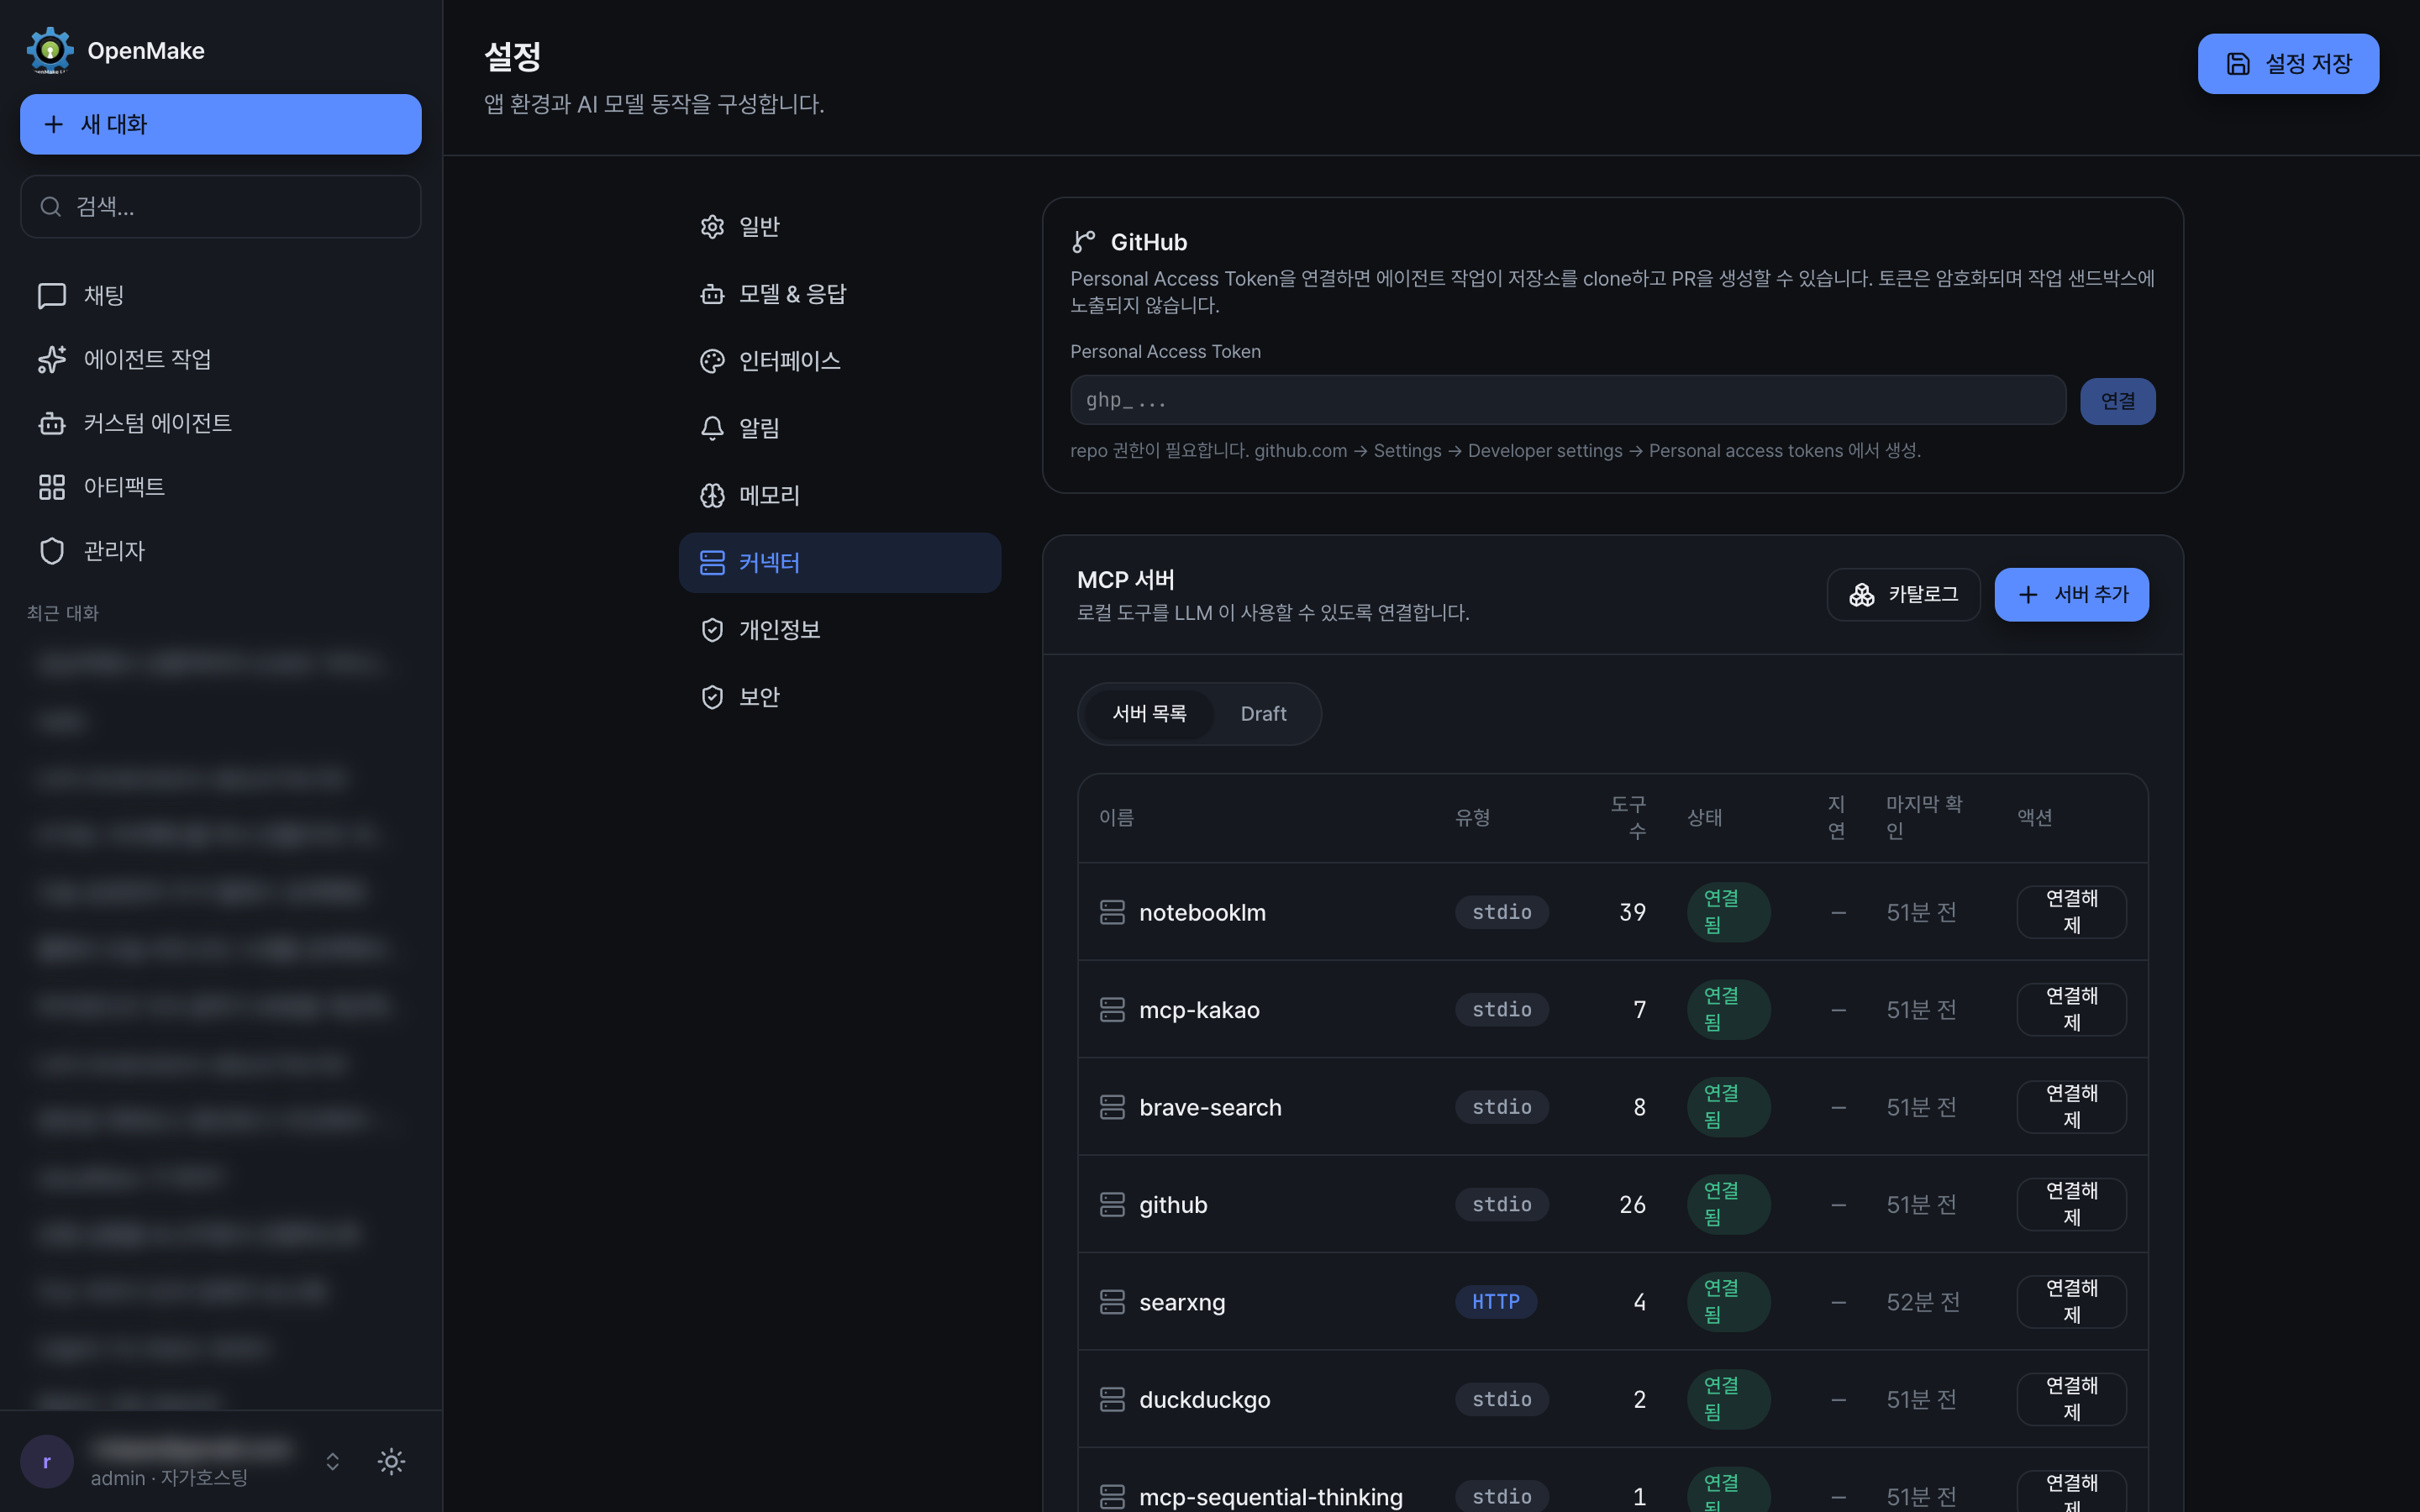
Task: Open 보안 settings section
Action: [x=840, y=696]
